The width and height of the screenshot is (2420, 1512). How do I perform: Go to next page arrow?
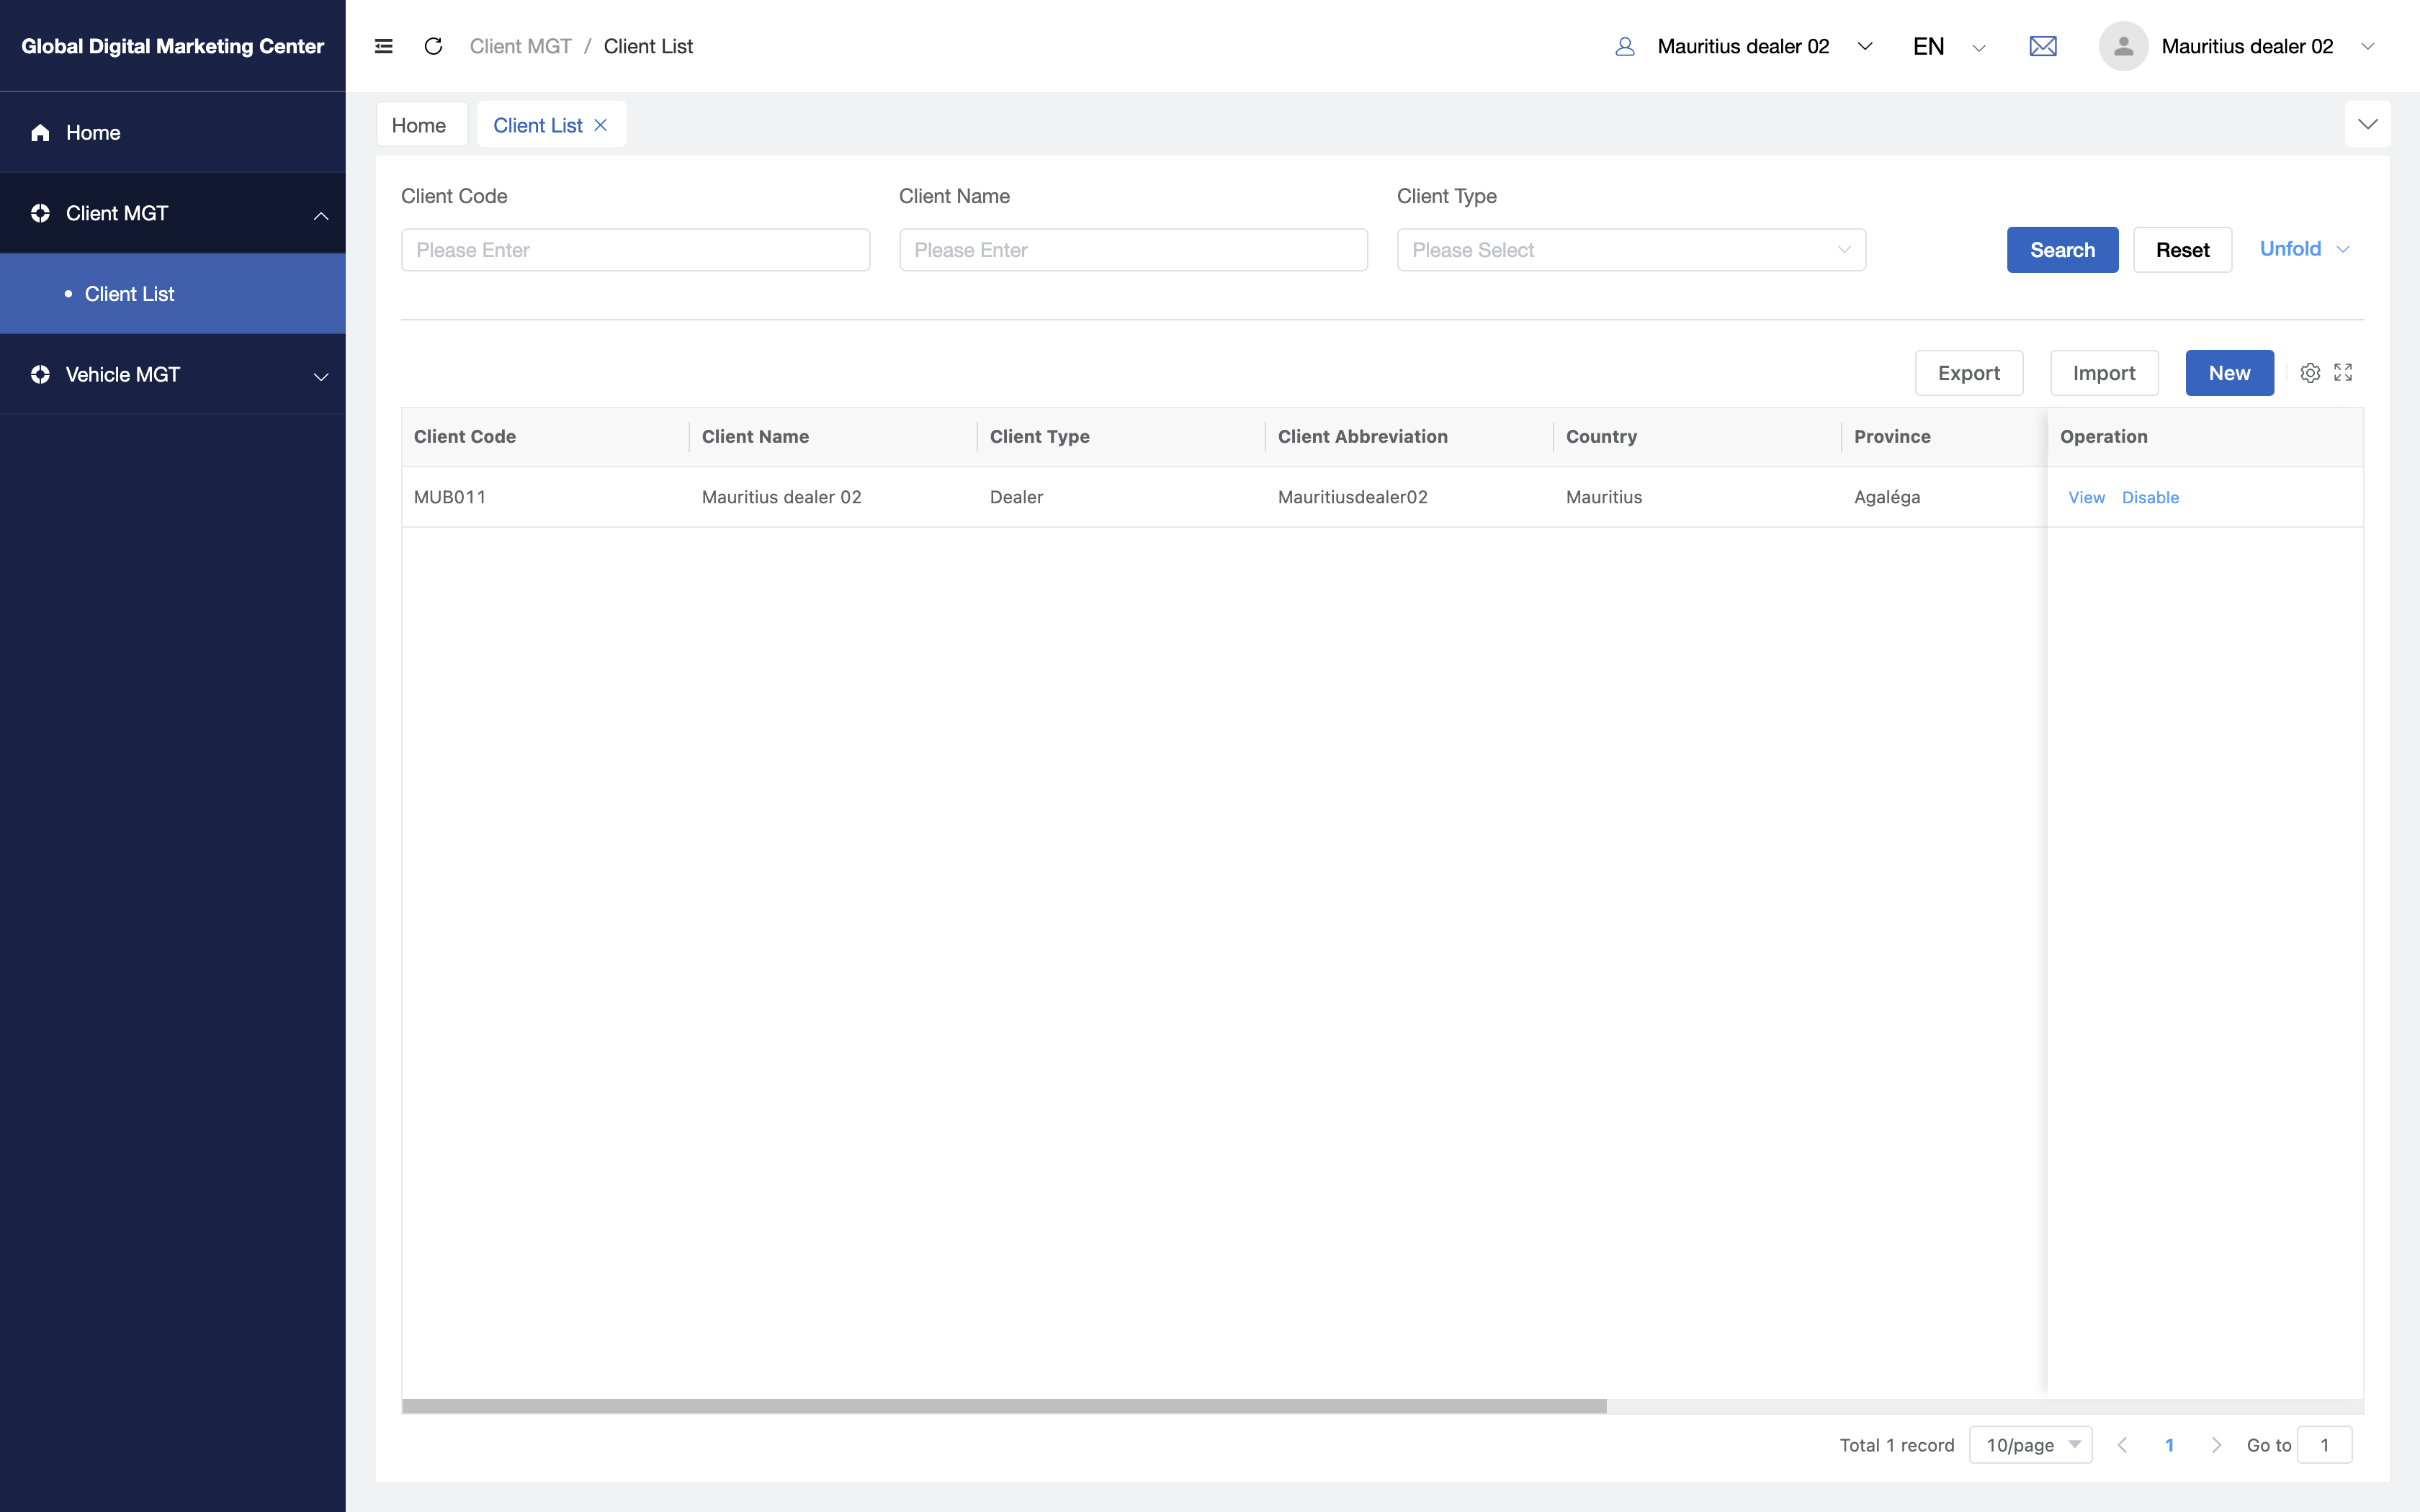[x=2216, y=1445]
